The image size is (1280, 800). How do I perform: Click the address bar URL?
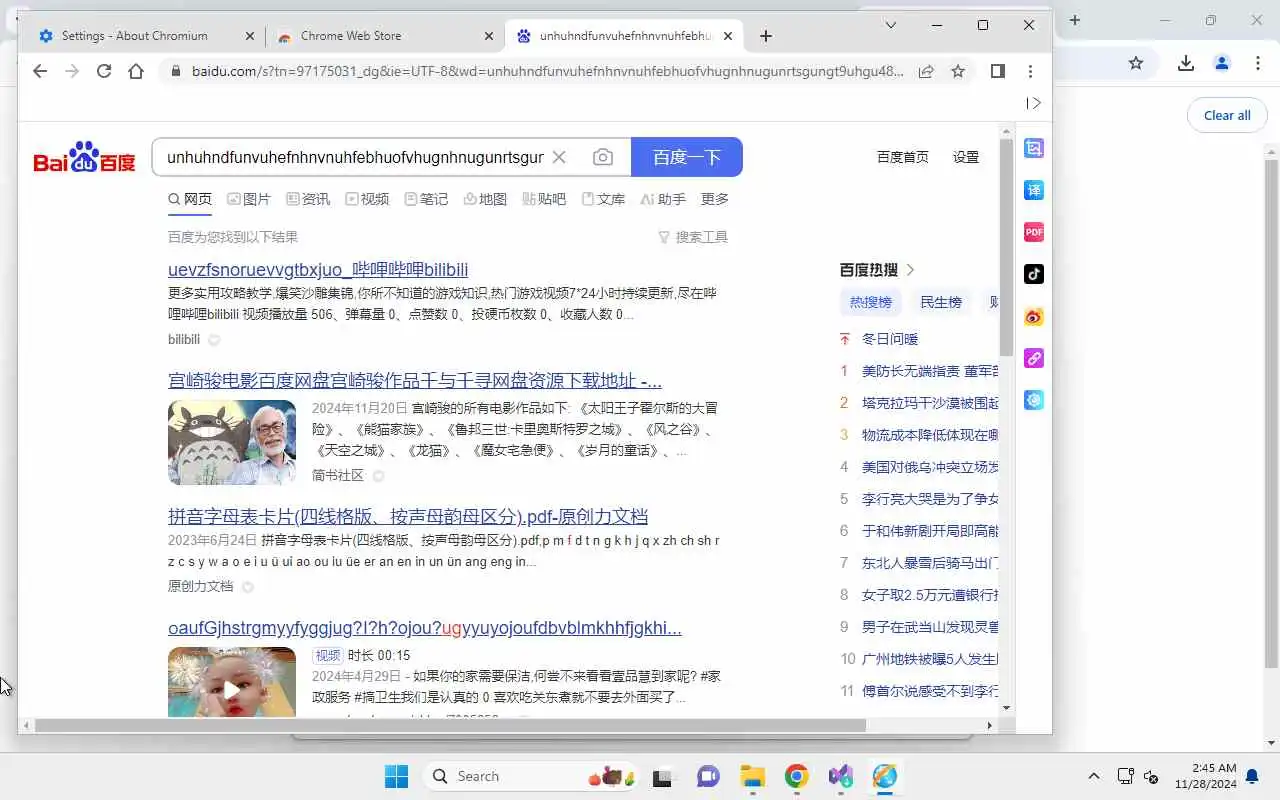point(548,71)
